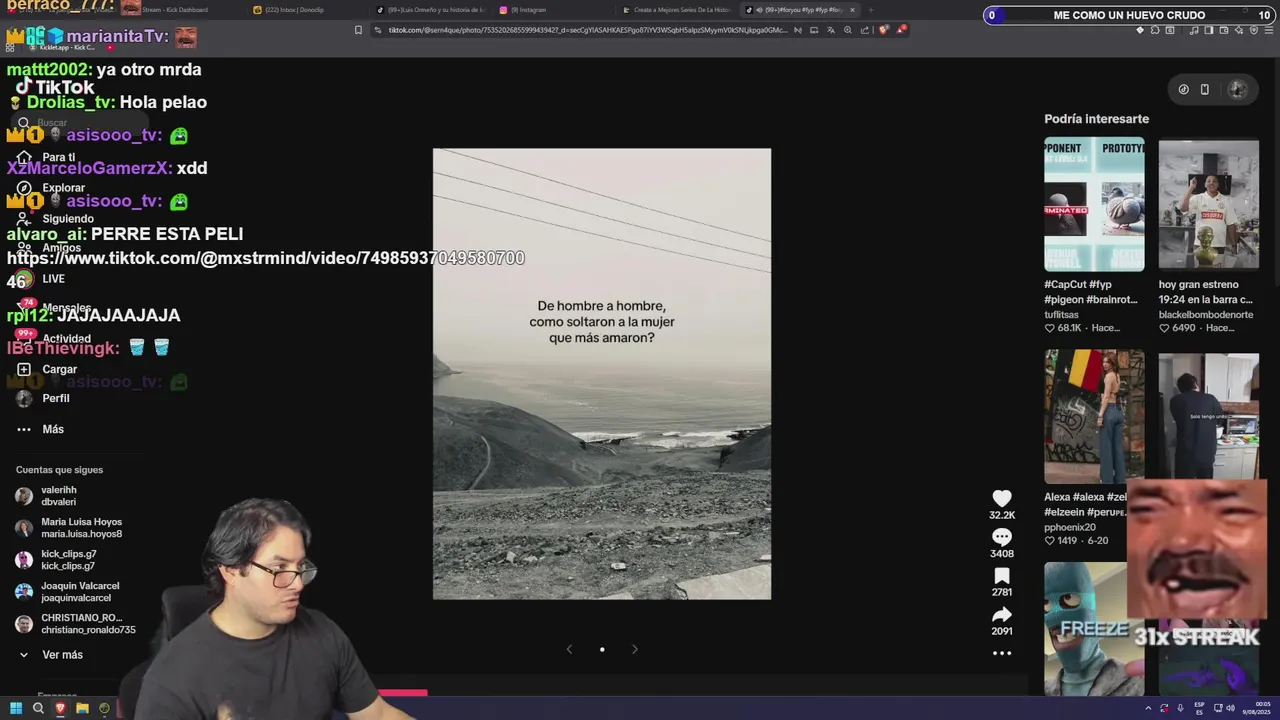The height and width of the screenshot is (720, 1280).
Task: Open blackelbombodenorte author link
Action: [1205, 314]
